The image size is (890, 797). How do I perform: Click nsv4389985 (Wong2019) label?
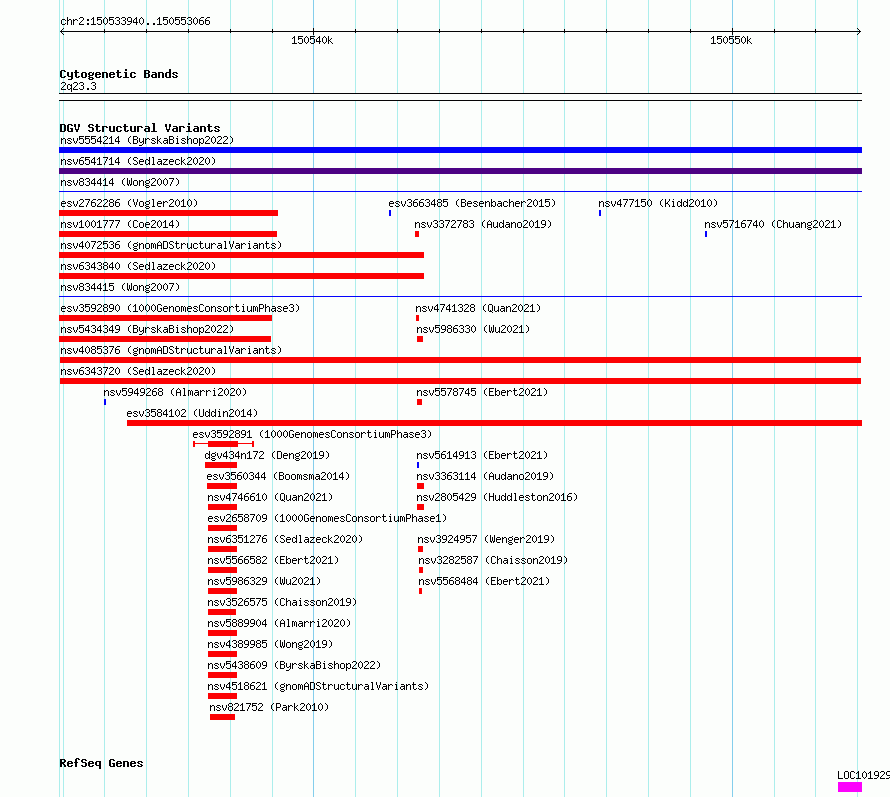[x=270, y=644]
